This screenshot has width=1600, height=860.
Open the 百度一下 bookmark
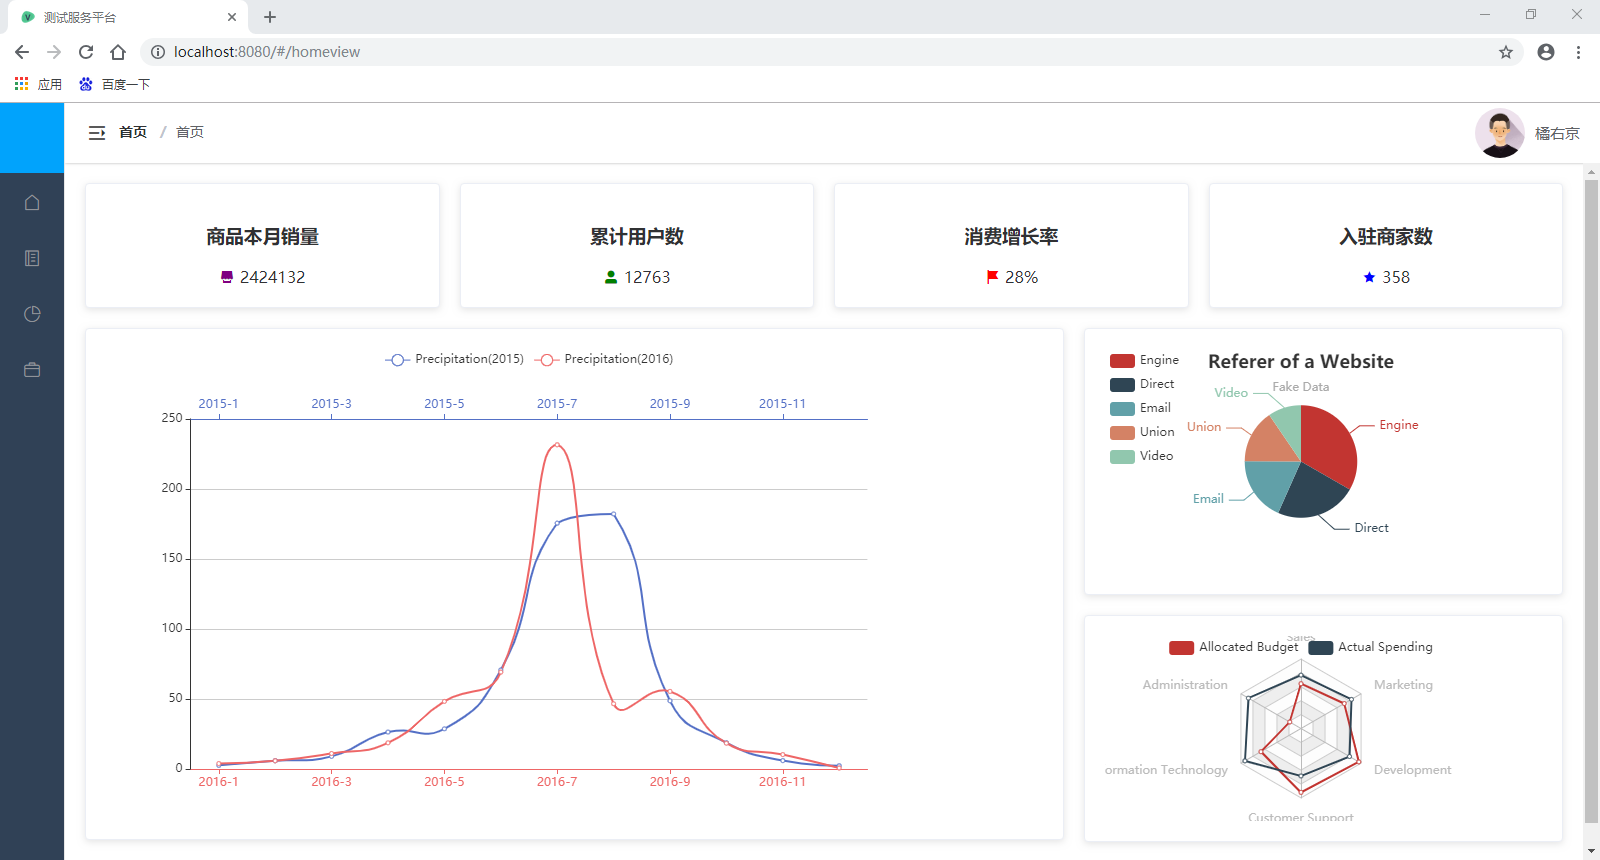pos(114,84)
